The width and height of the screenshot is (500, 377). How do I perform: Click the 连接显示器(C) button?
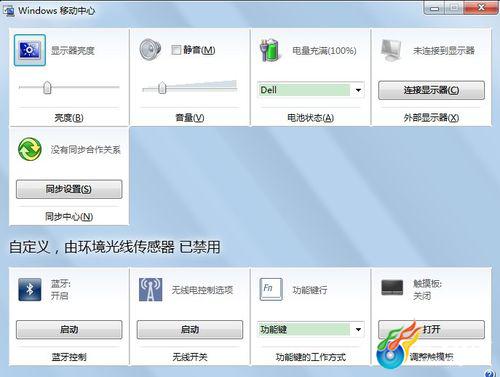coord(431,90)
